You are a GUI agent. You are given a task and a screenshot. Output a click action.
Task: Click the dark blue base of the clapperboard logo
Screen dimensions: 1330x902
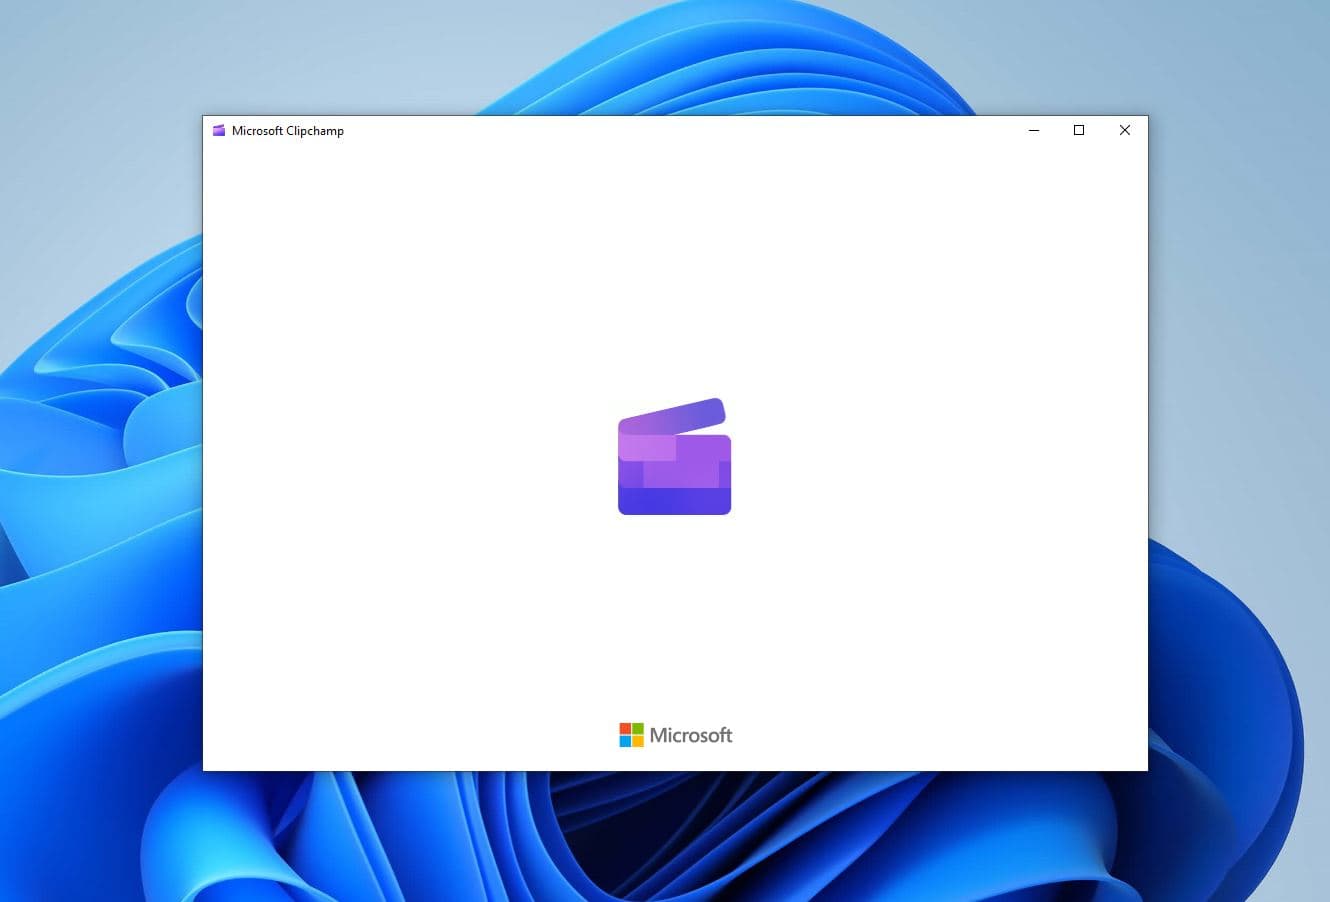[x=674, y=501]
